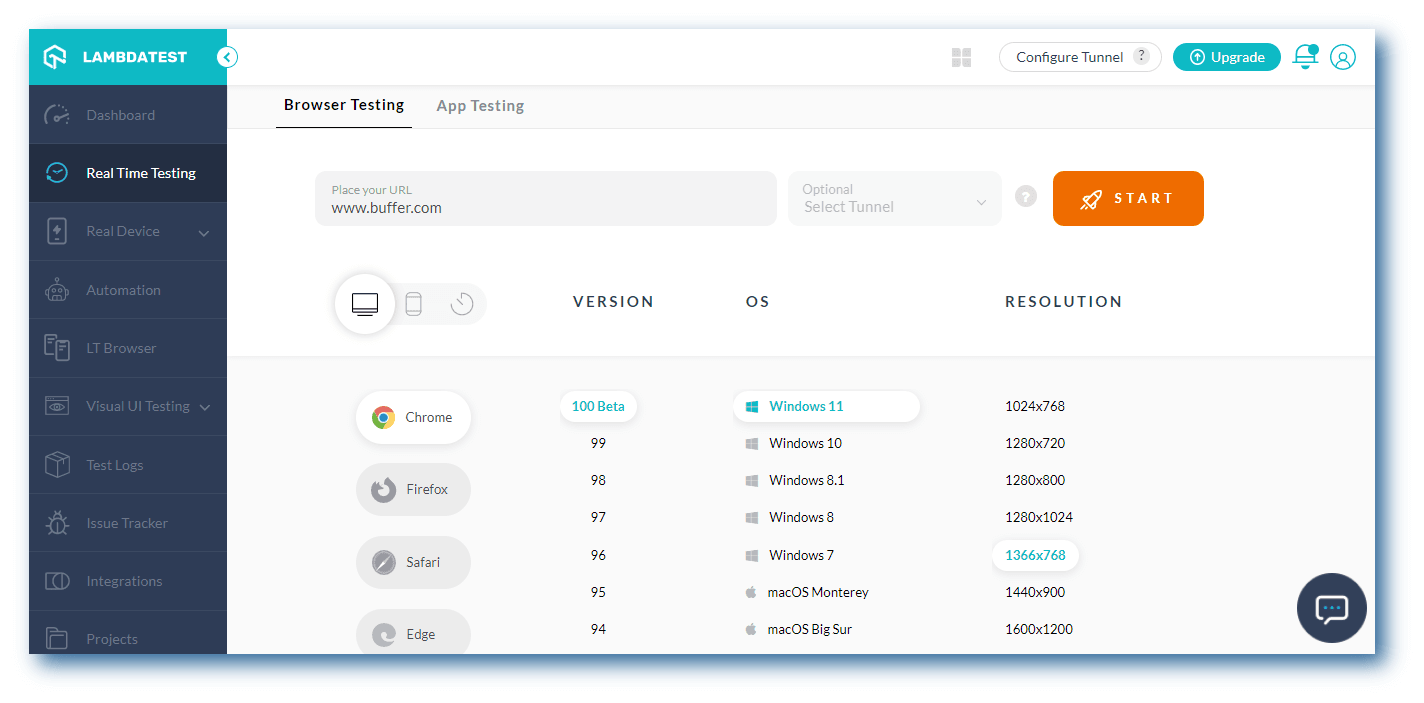Show the recent sessions history view
The width and height of the screenshot is (1424, 703).
coord(461,303)
